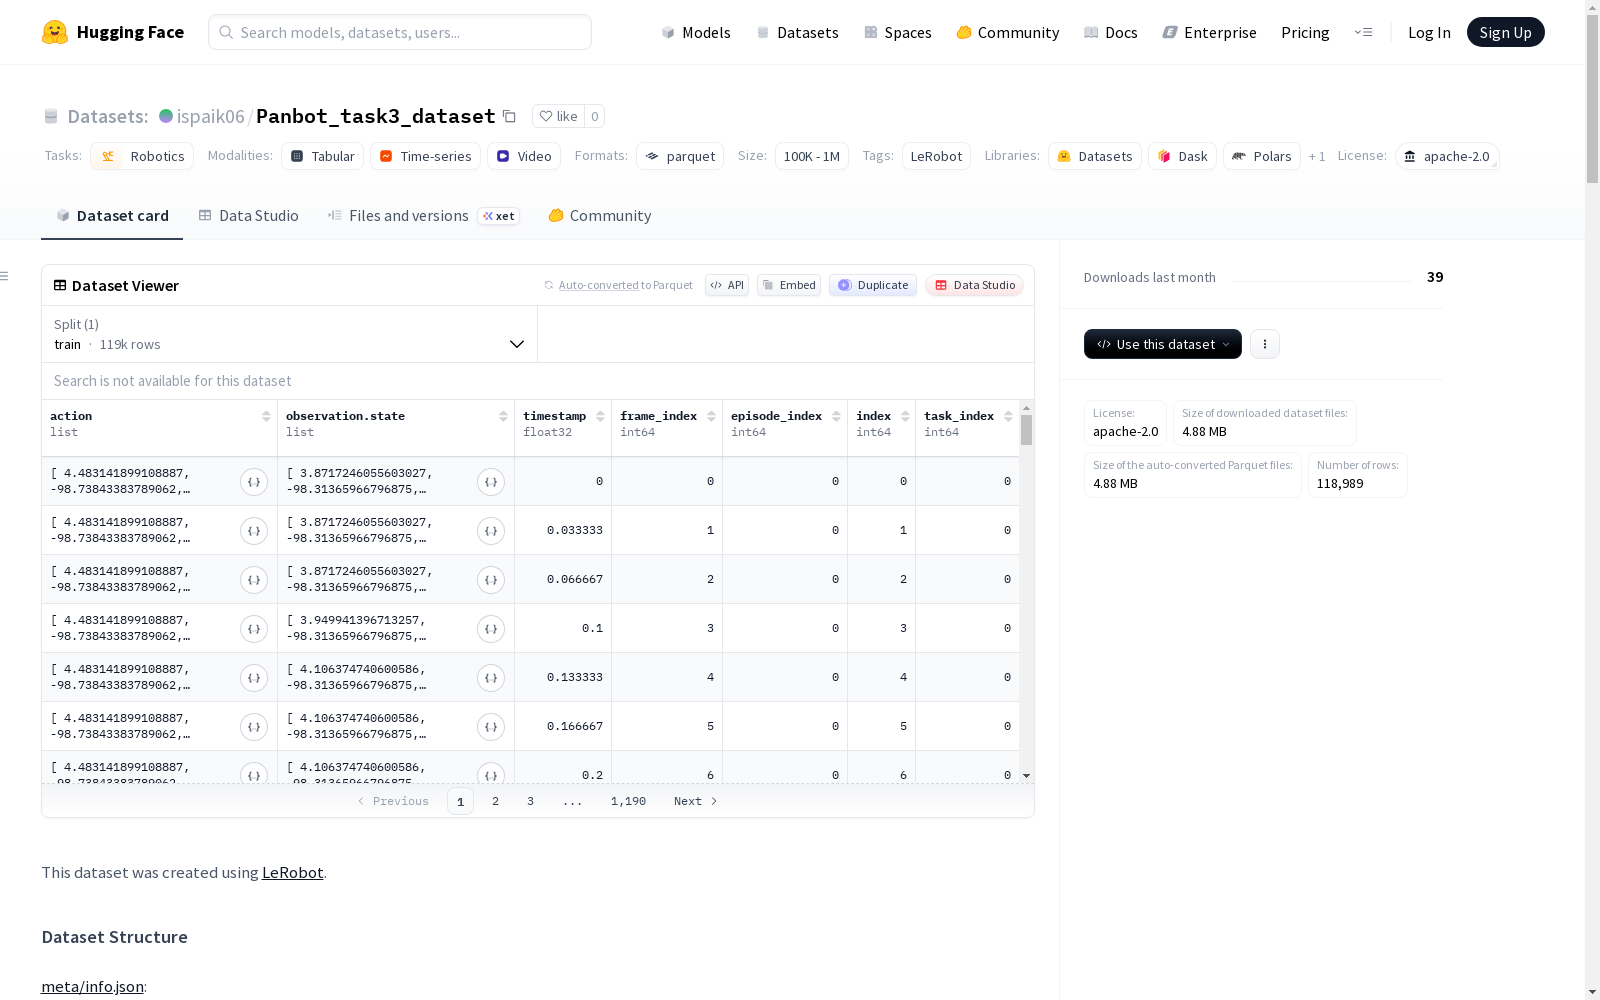Select the Polars library tag

click(x=1262, y=156)
